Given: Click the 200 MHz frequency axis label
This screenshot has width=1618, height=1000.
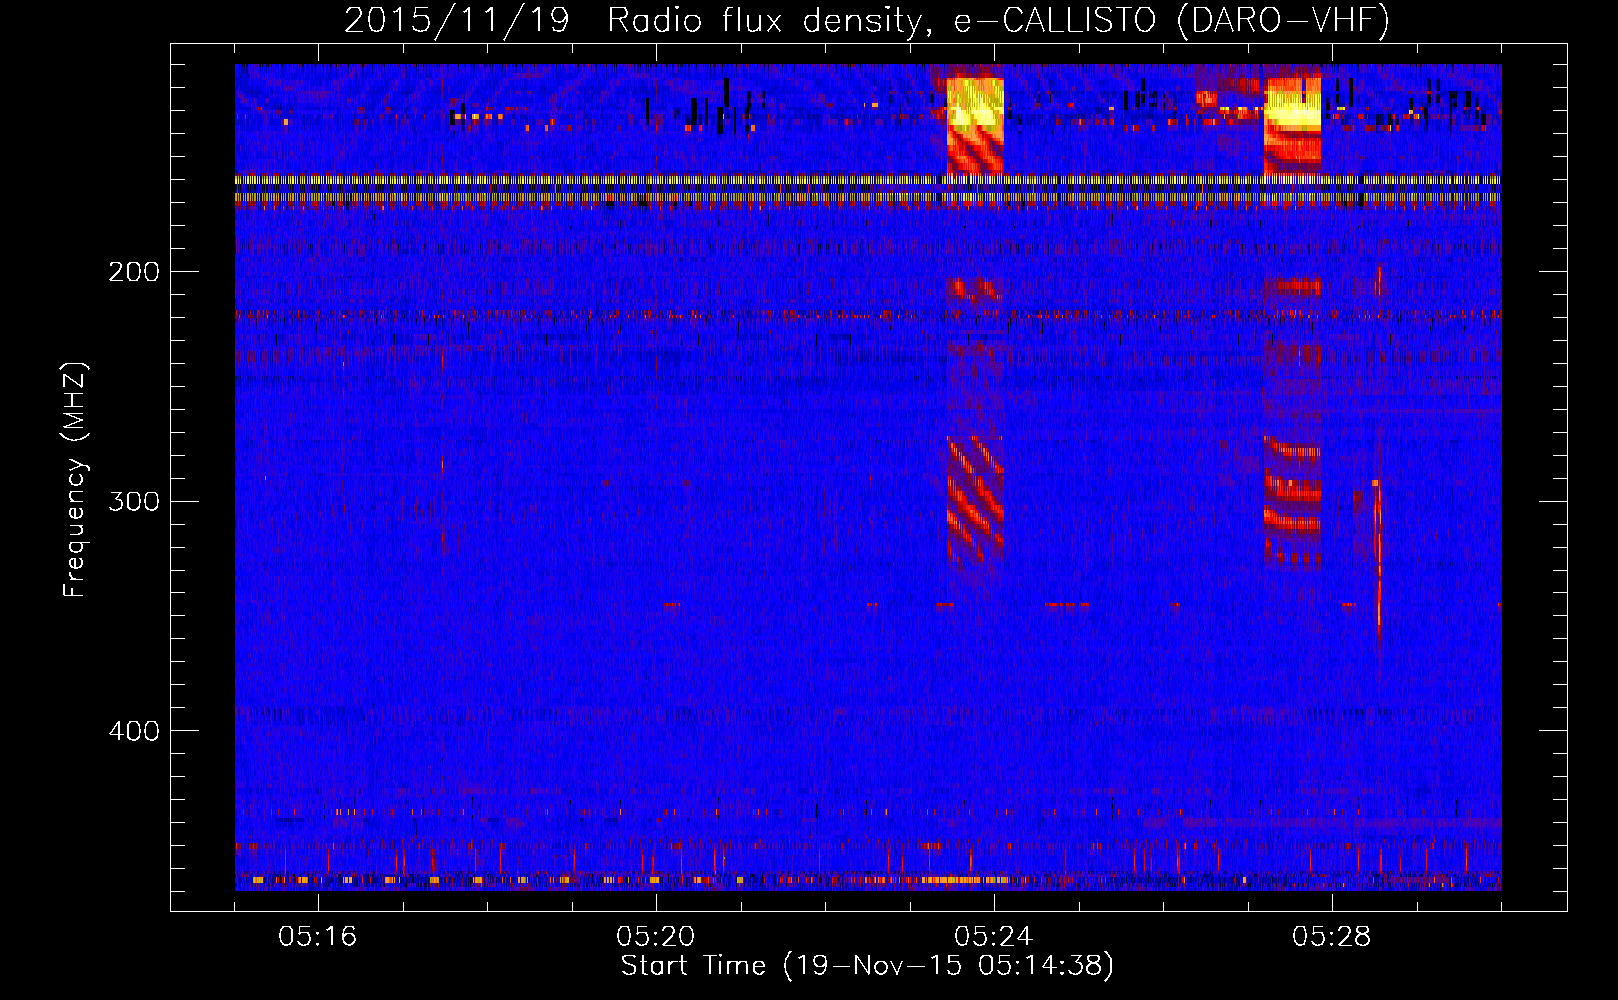Looking at the screenshot, I should [134, 272].
